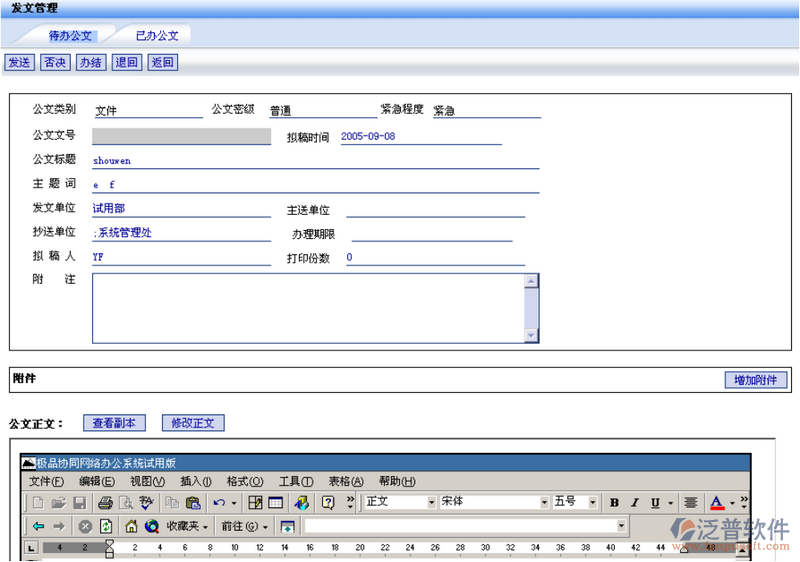800x562 pixels.
Task: Open the underline style dropdown arrow
Action: 670,503
